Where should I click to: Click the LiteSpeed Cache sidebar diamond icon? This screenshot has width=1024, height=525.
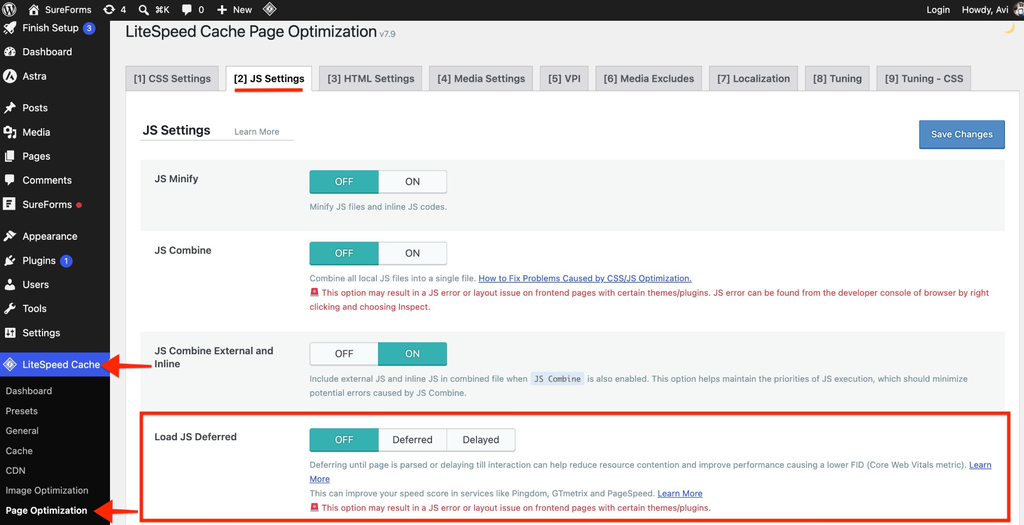pos(10,364)
